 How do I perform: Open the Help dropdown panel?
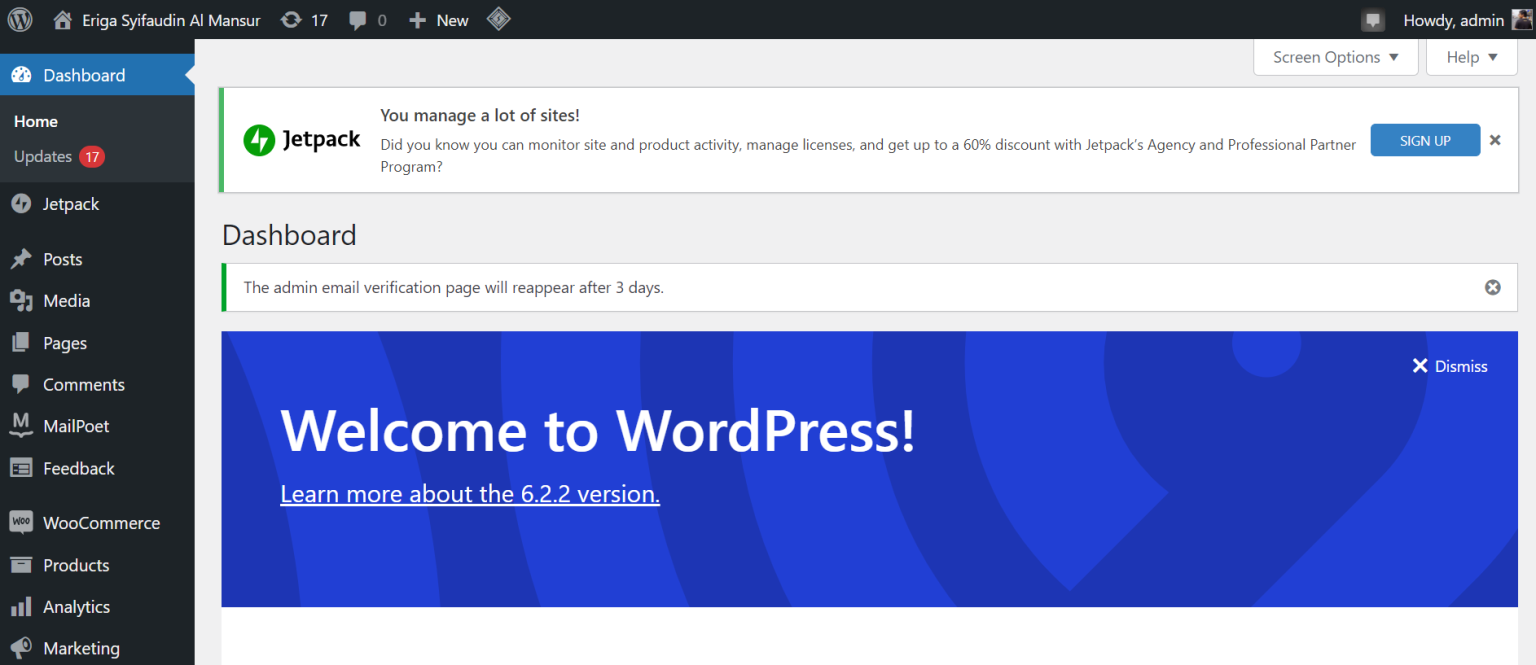1471,57
